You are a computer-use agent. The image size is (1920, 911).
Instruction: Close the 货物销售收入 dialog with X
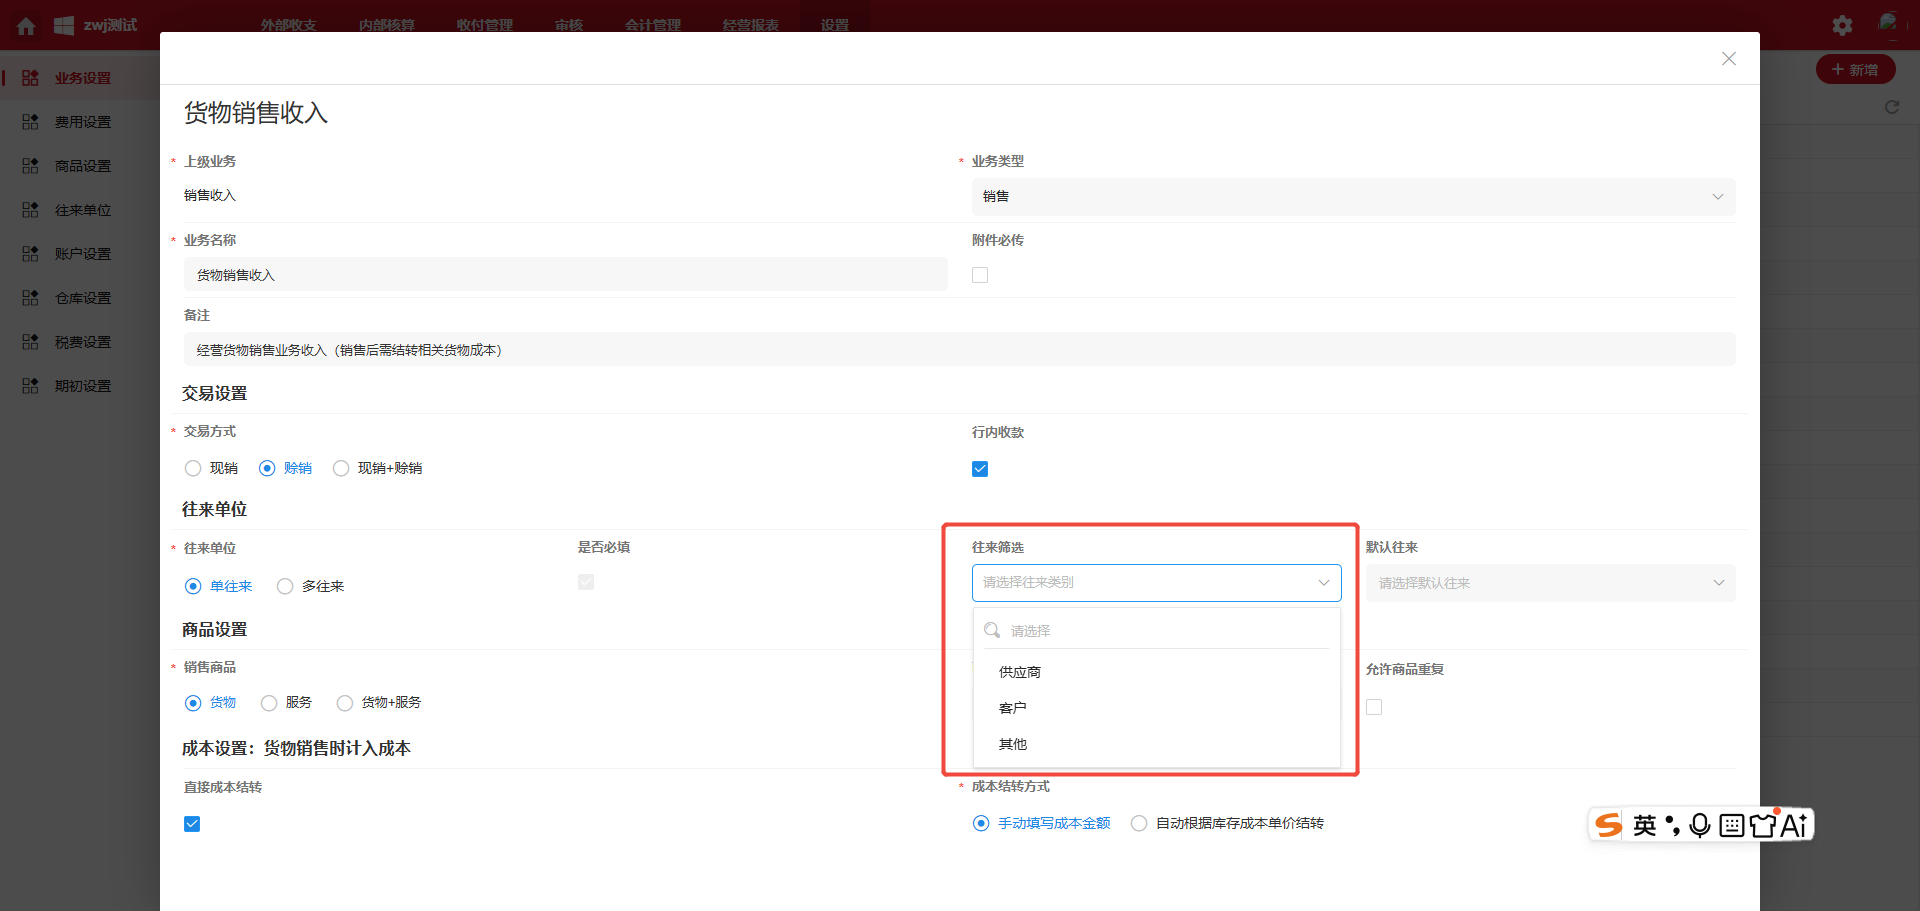tap(1728, 59)
